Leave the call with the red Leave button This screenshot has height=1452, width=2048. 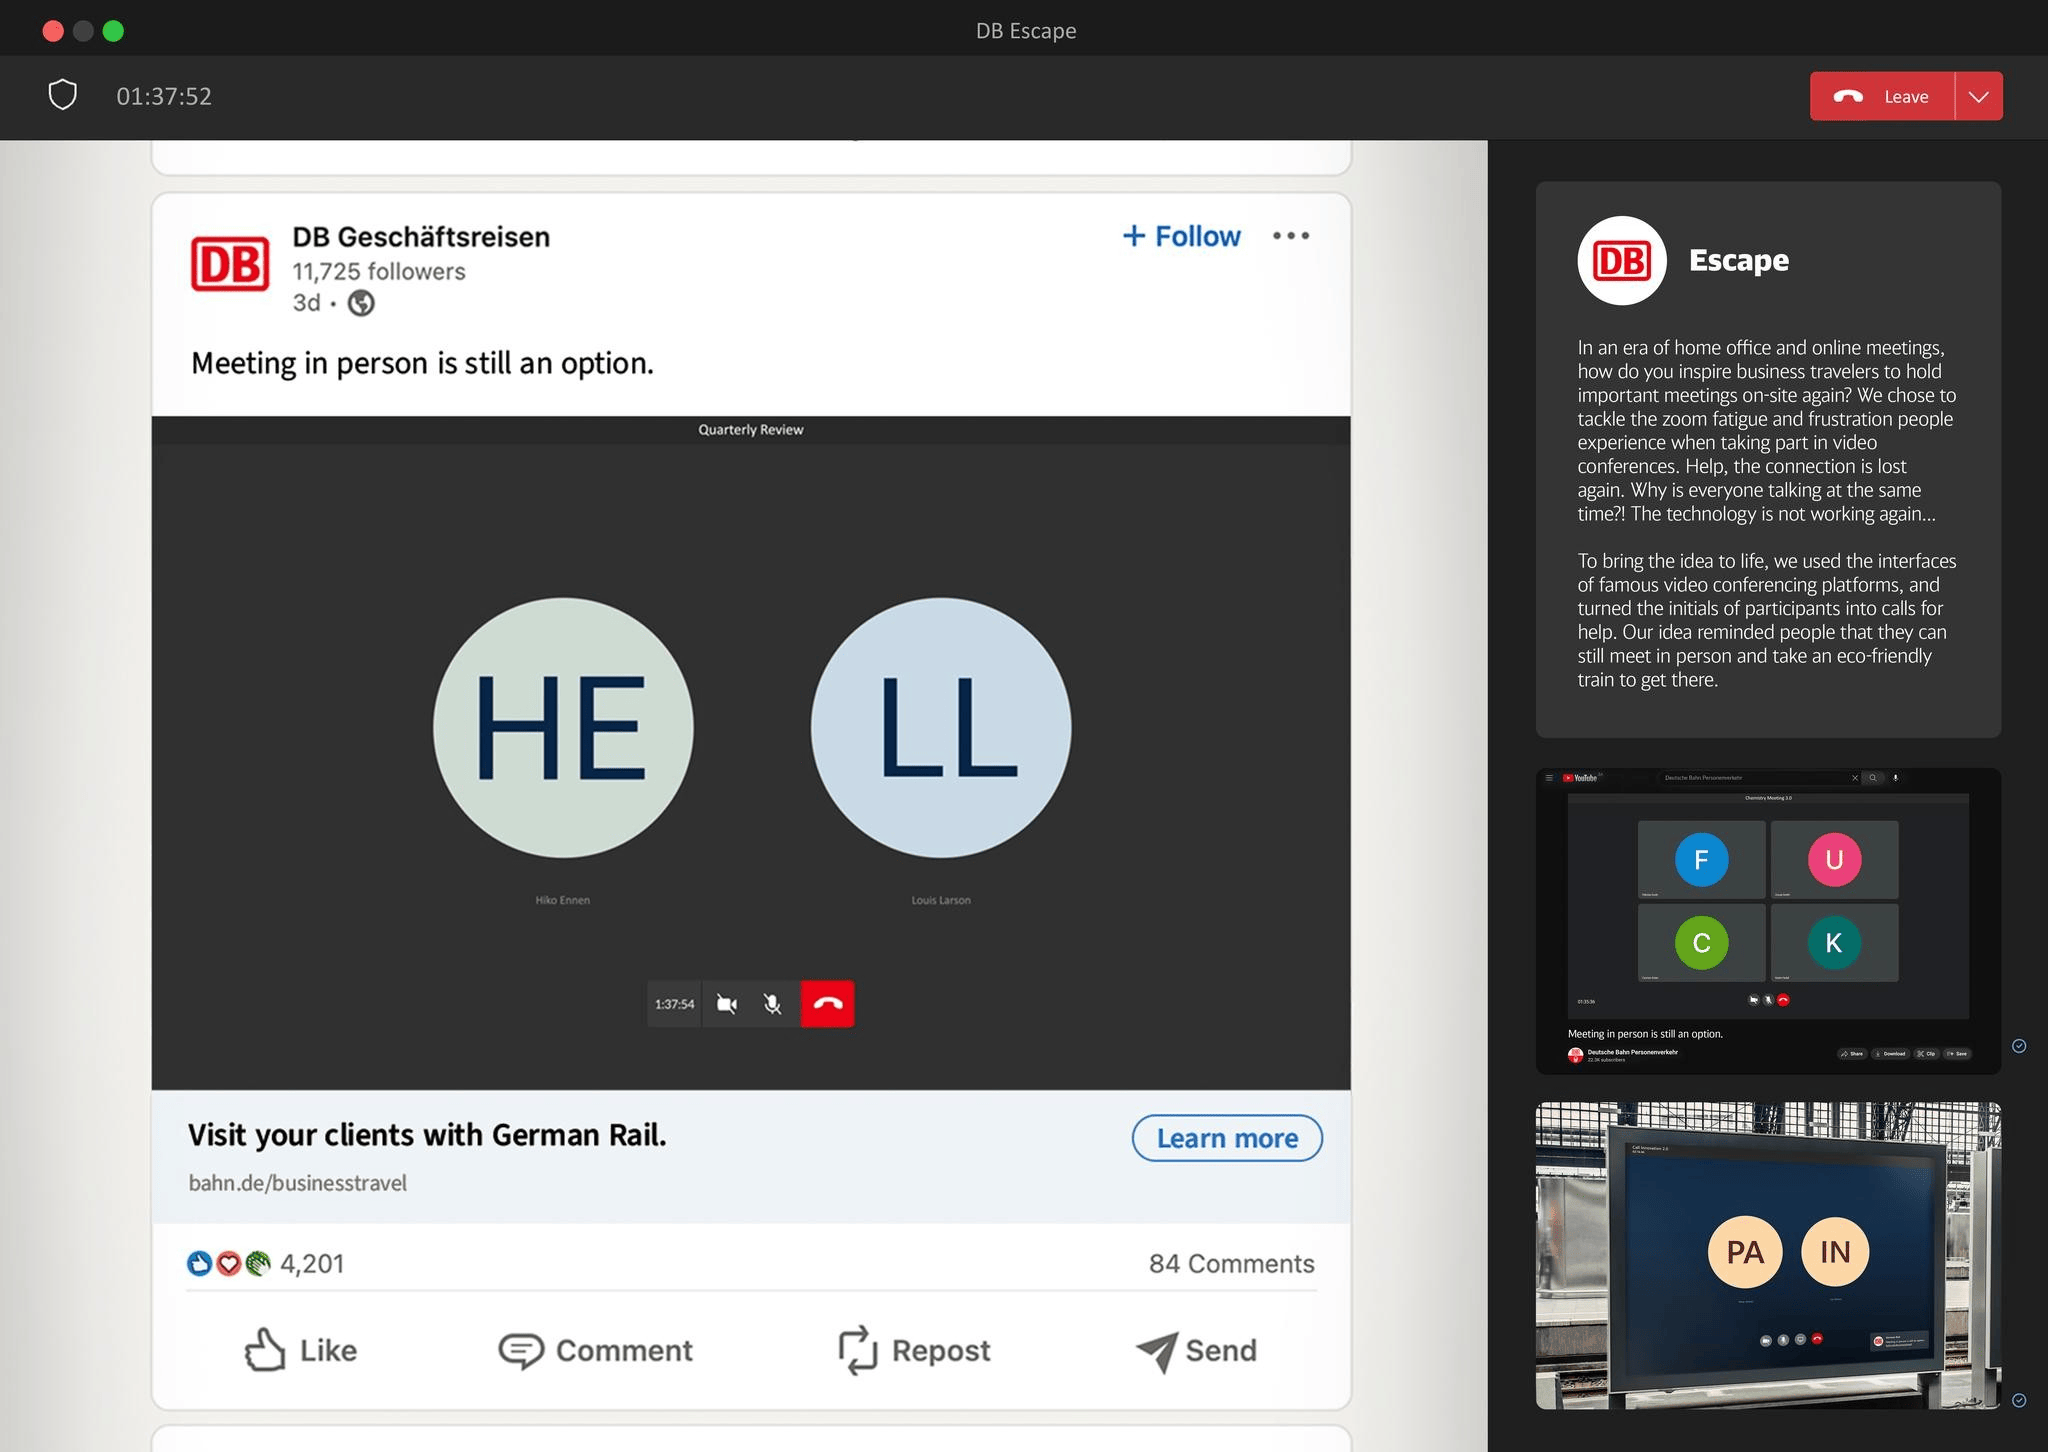(1881, 96)
